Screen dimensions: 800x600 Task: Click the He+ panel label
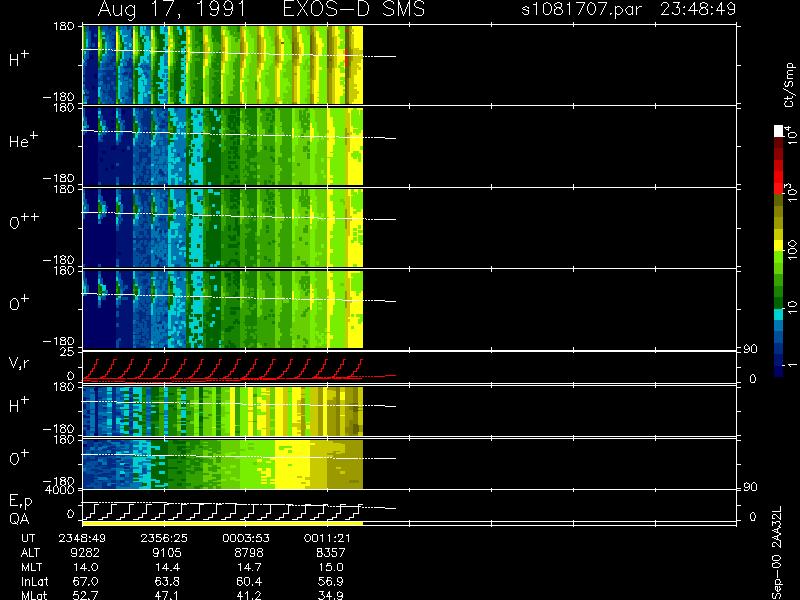pyautogui.click(x=23, y=140)
